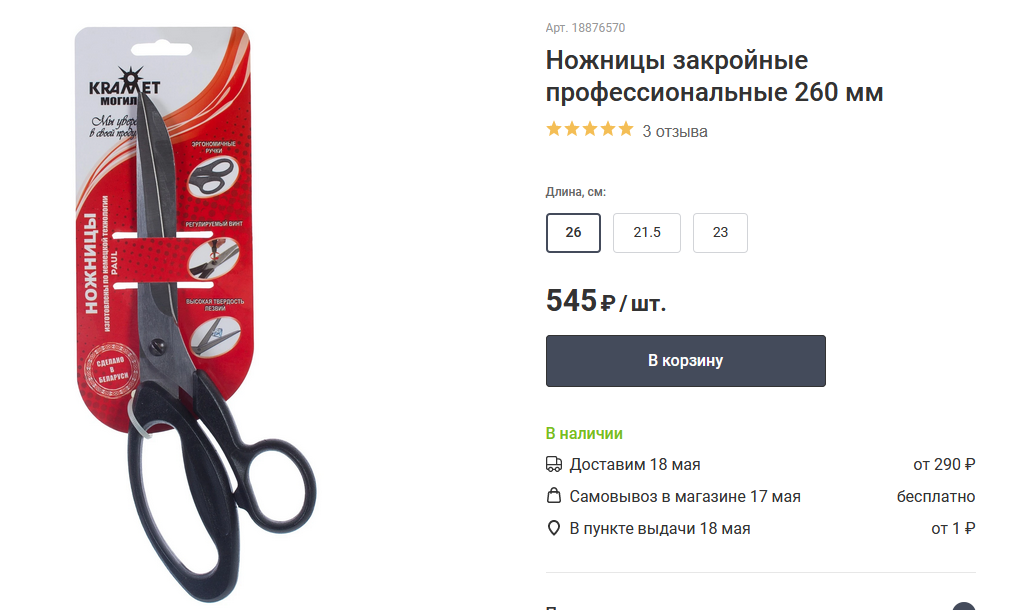The height and width of the screenshot is (610, 1030).
Task: Click the dark round icon at bottom right
Action: pyautogui.click(x=964, y=606)
